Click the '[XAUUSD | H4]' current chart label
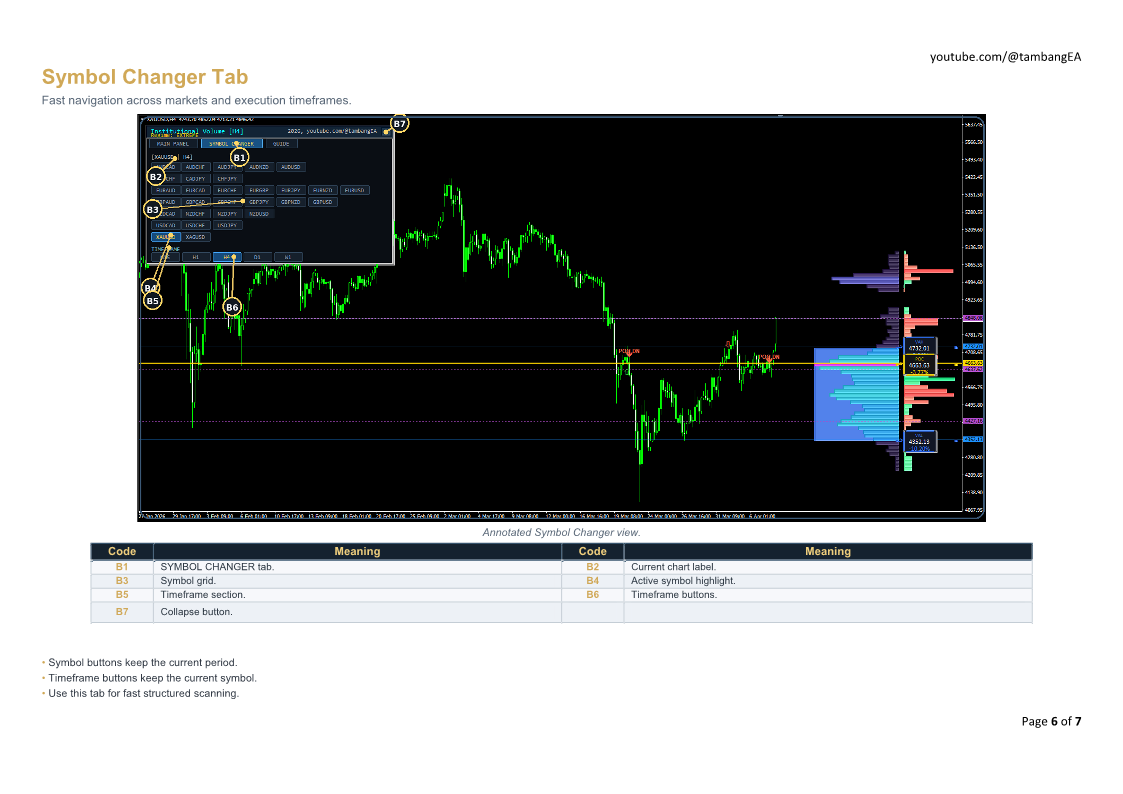 pyautogui.click(x=172, y=157)
